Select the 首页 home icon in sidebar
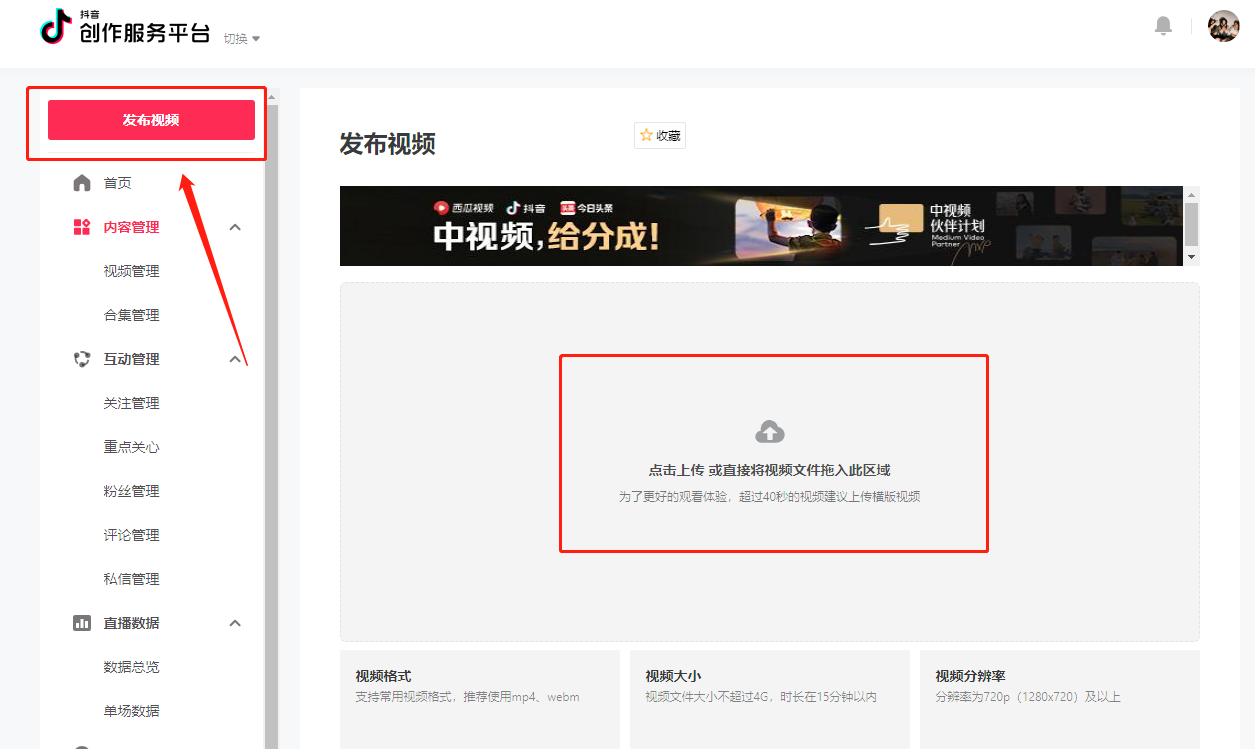This screenshot has width=1255, height=749. pos(83,182)
